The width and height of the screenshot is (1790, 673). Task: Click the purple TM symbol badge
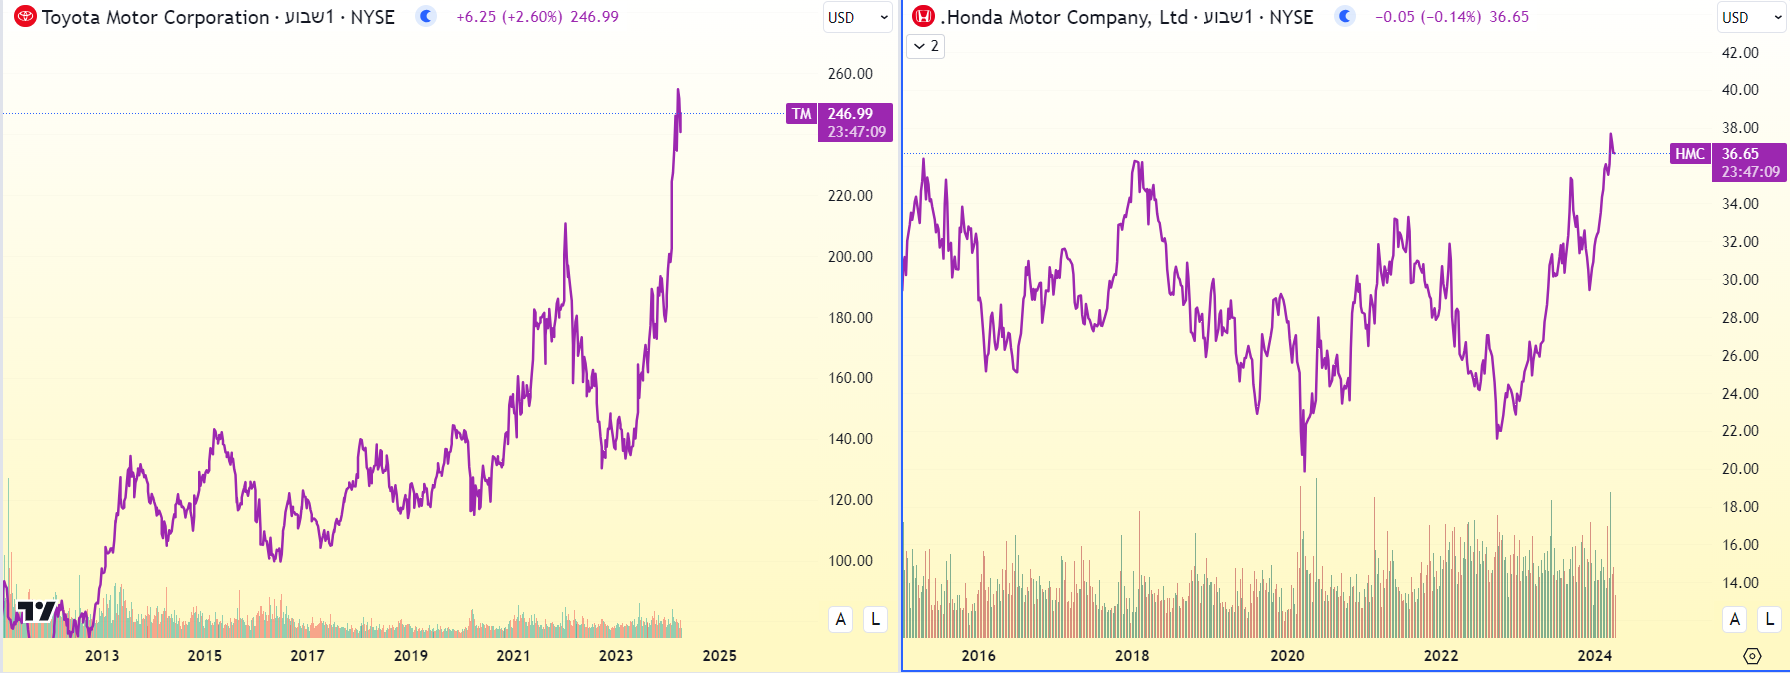click(802, 114)
